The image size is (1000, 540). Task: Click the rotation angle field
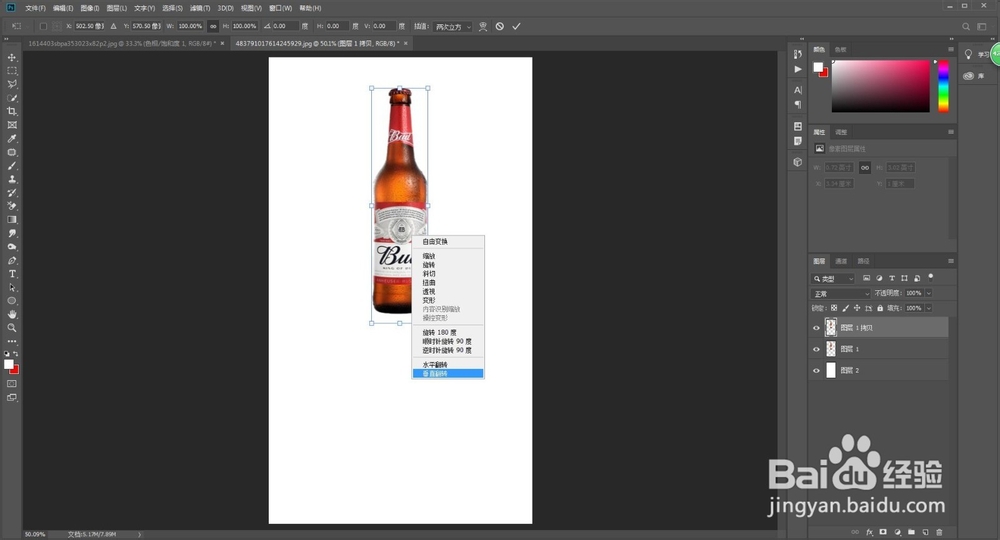(286, 26)
